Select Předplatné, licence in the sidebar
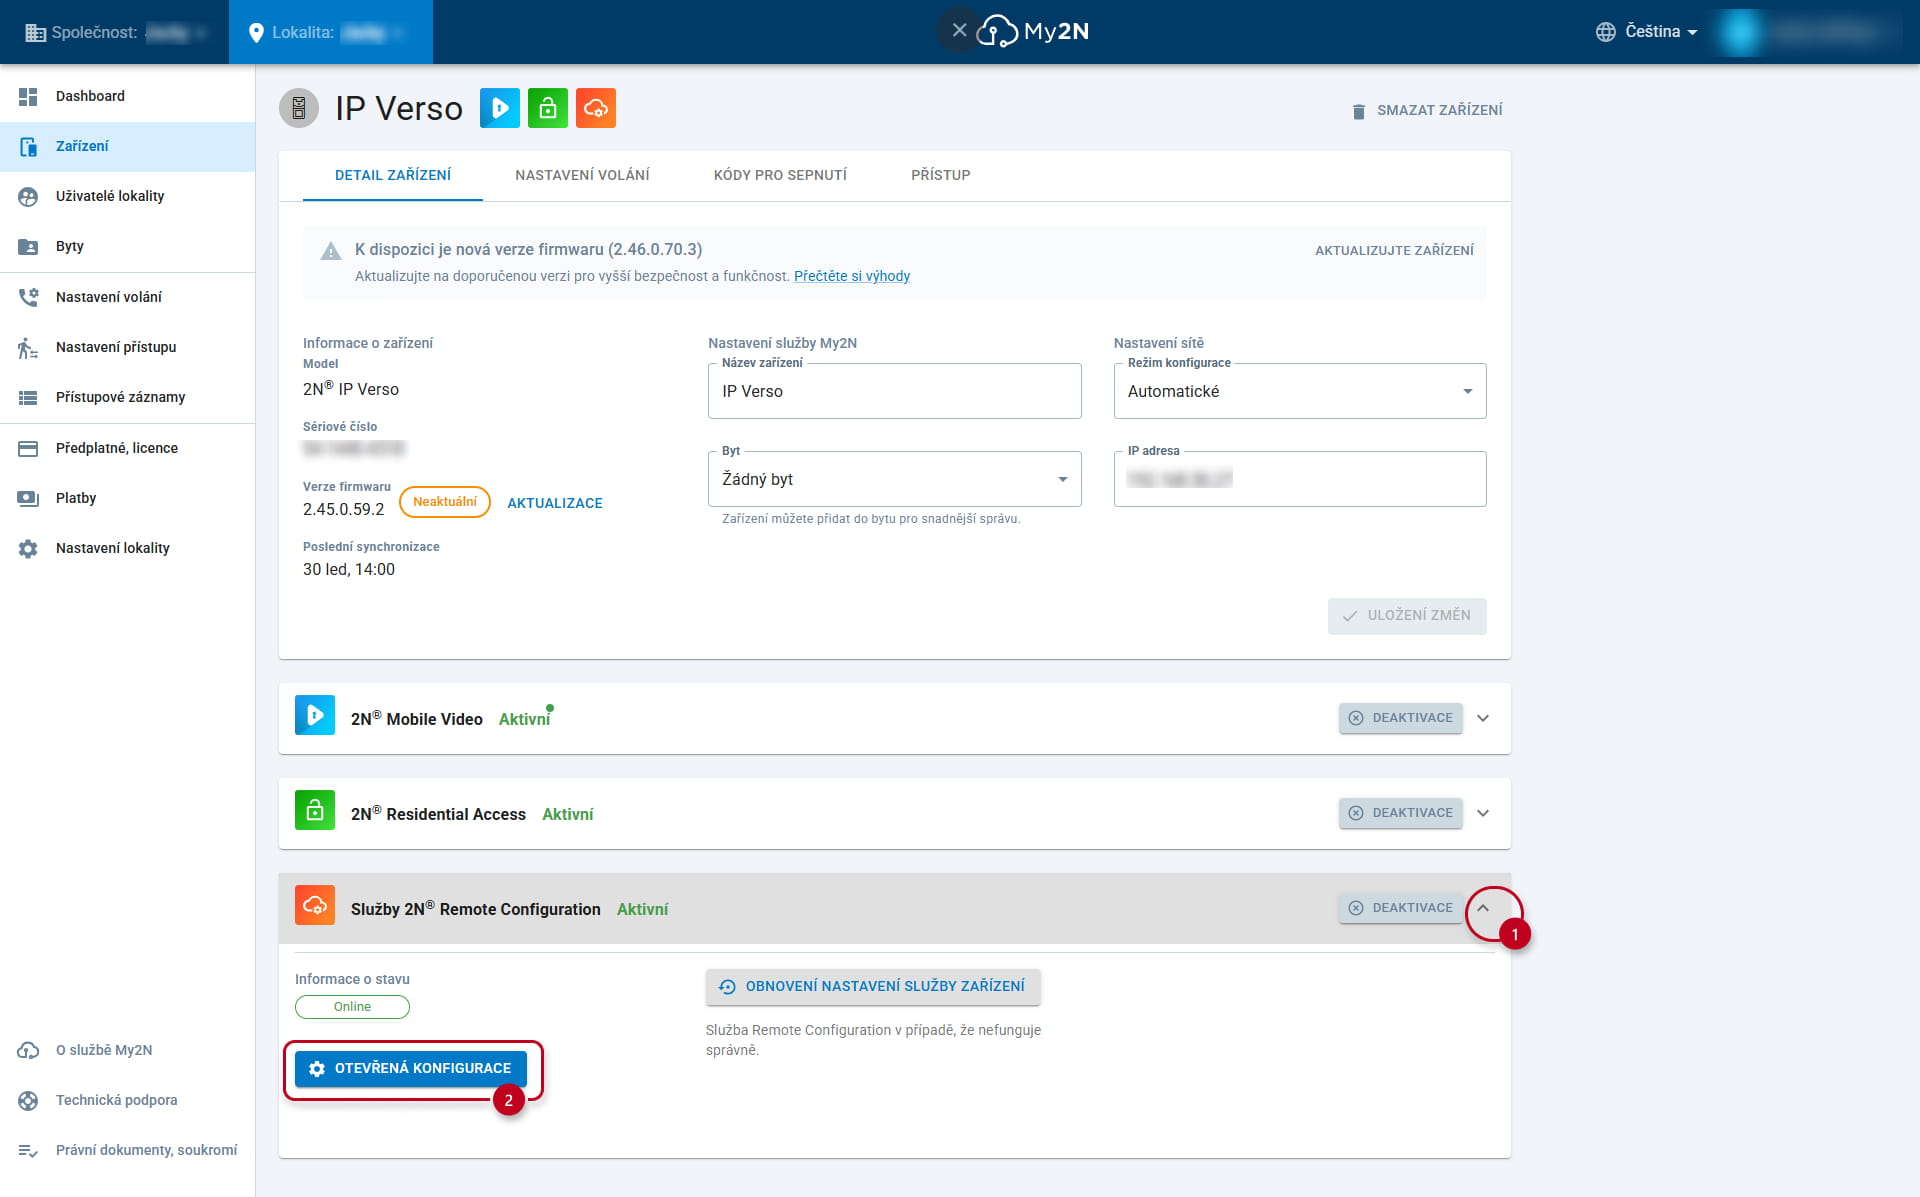 coord(127,448)
